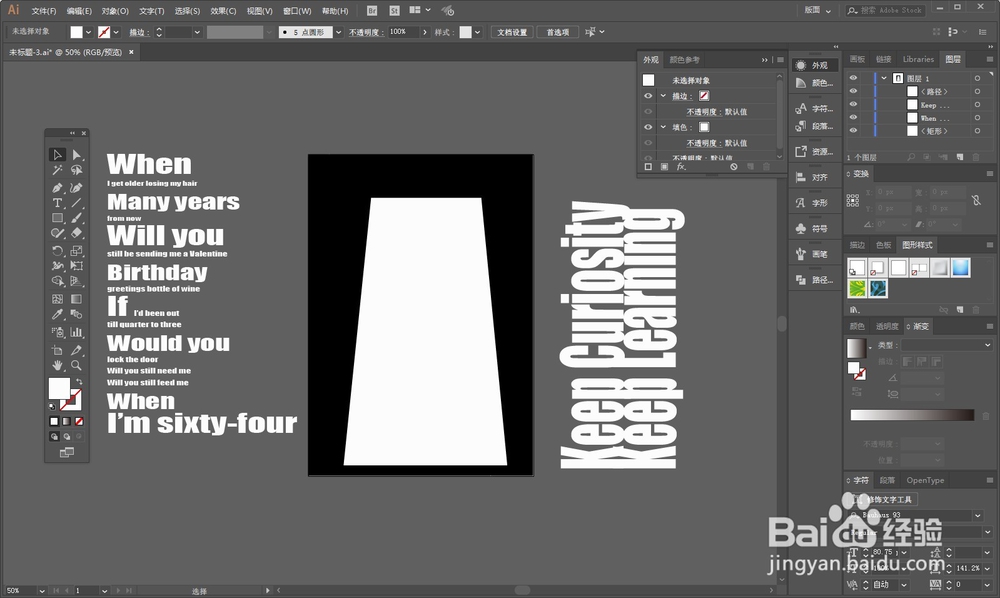Viewport: 1000px width, 598px height.
Task: Open the stroke color dropdown in control bar
Action: pyautogui.click(x=116, y=32)
